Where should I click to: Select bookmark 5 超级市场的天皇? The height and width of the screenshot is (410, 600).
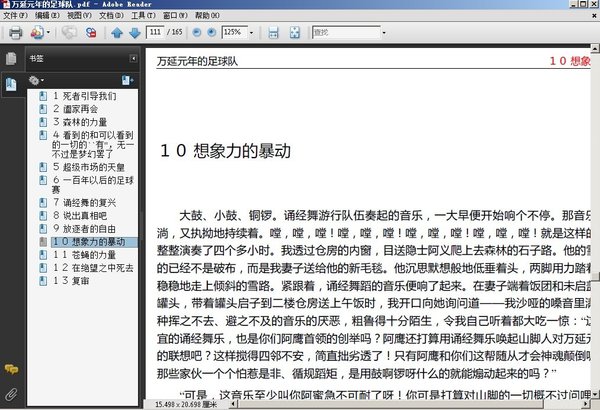[89, 167]
